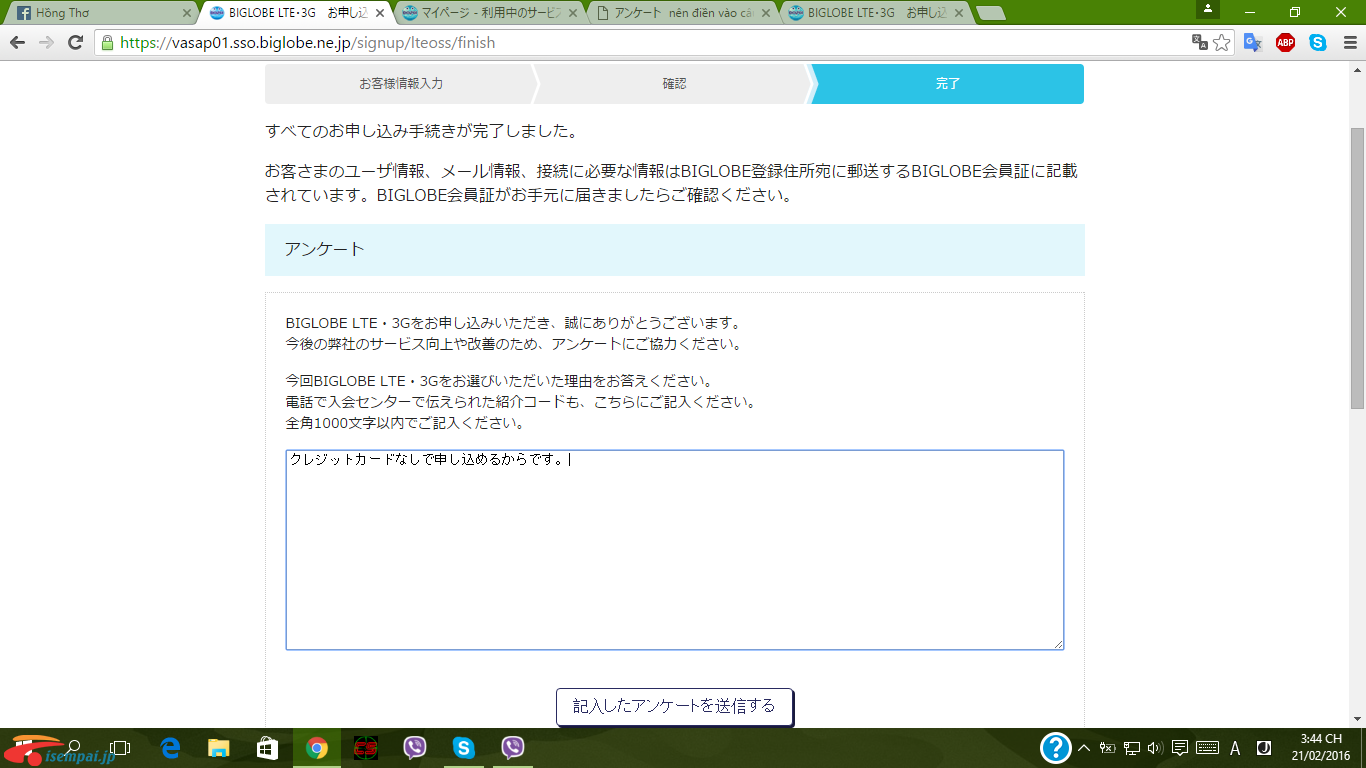Open the Chrome hamburger menu

pyautogui.click(x=1348, y=43)
